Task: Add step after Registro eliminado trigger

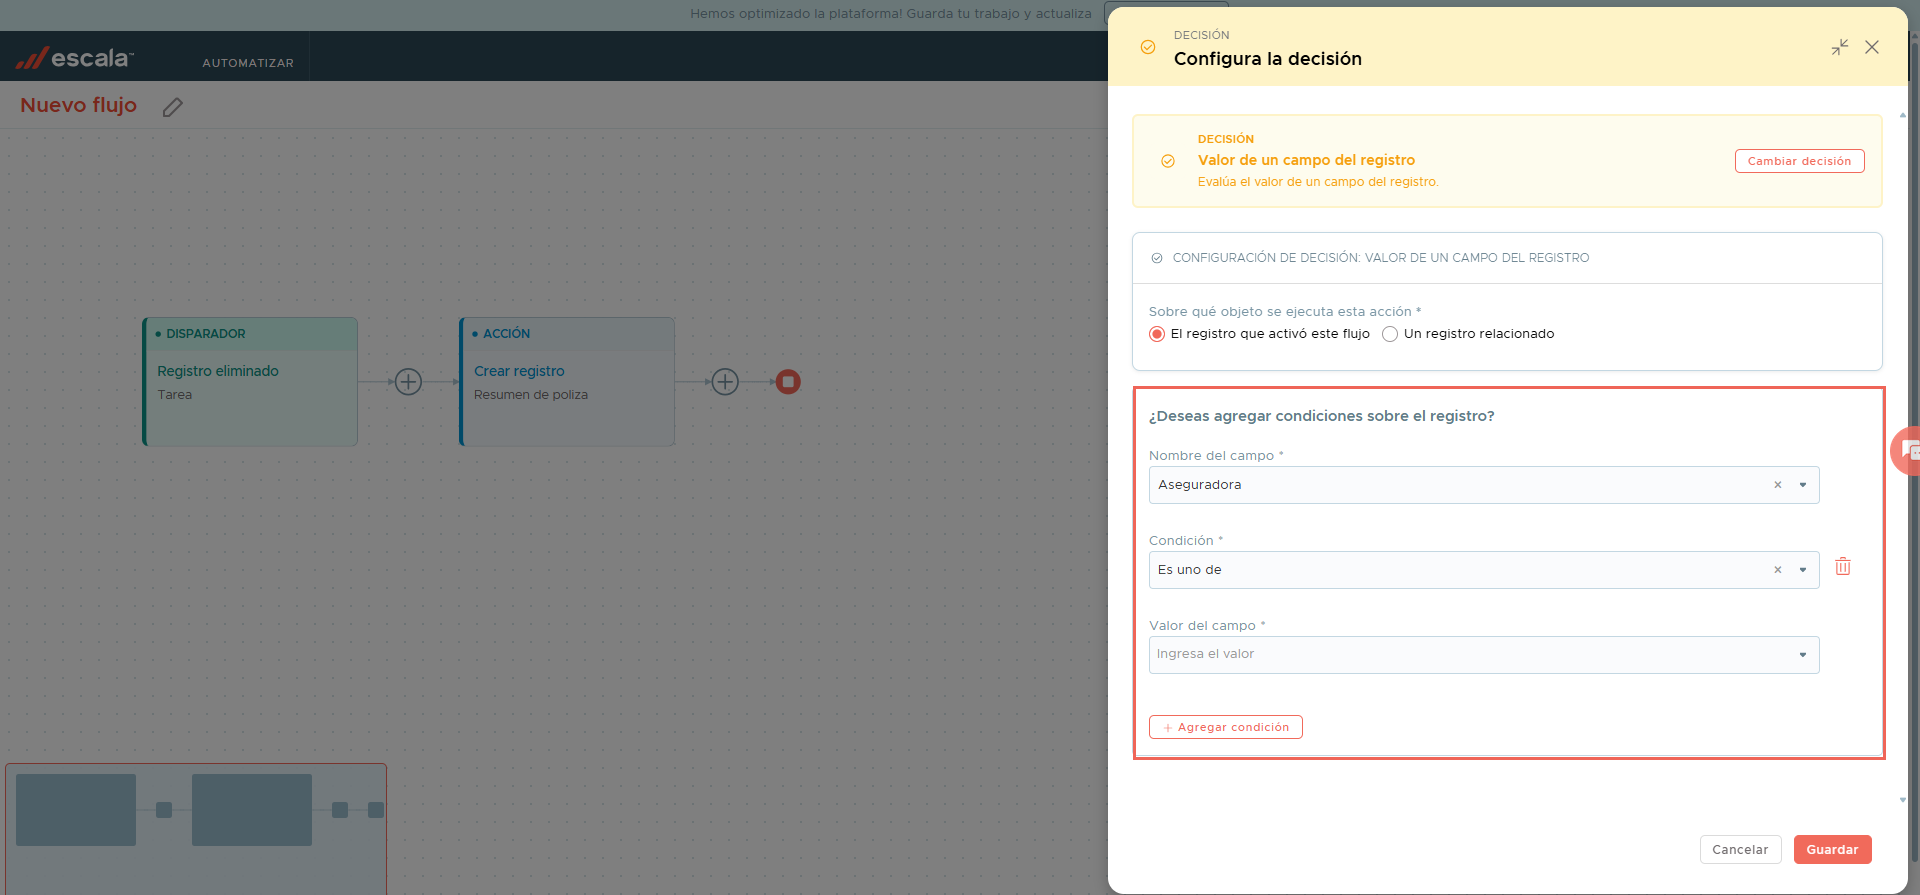Action: 408,382
